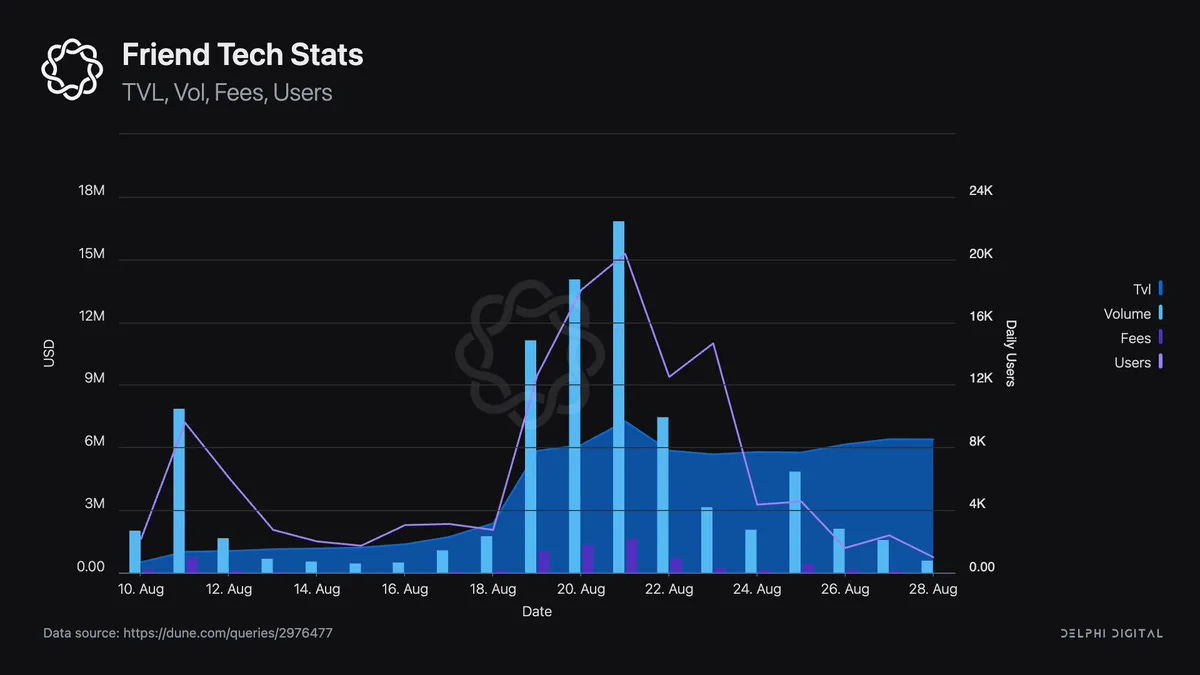Click the users line peak at 21 Aug
The width and height of the screenshot is (1200, 675).
625,255
